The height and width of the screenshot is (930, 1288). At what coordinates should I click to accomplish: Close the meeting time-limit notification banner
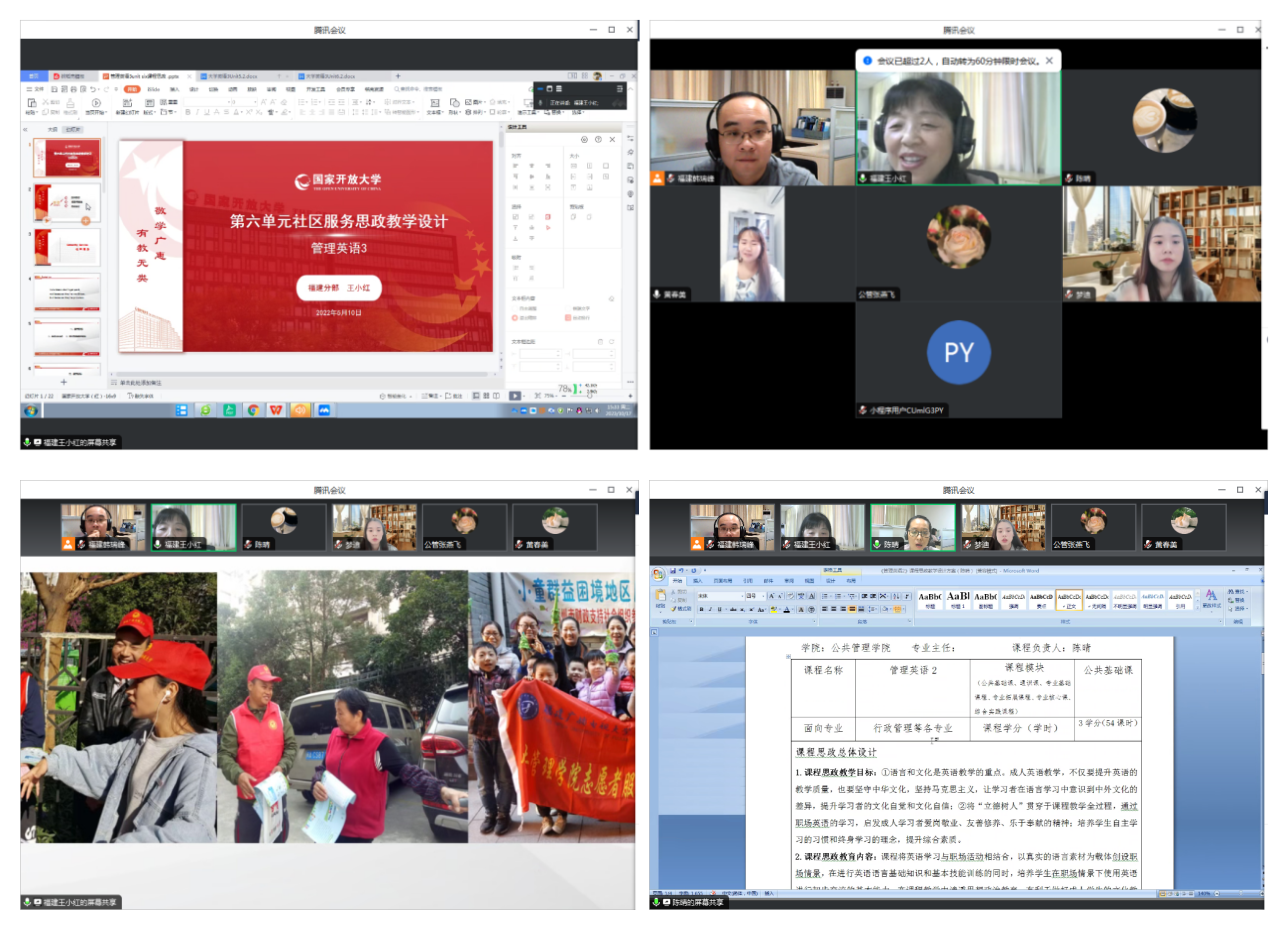click(1049, 61)
